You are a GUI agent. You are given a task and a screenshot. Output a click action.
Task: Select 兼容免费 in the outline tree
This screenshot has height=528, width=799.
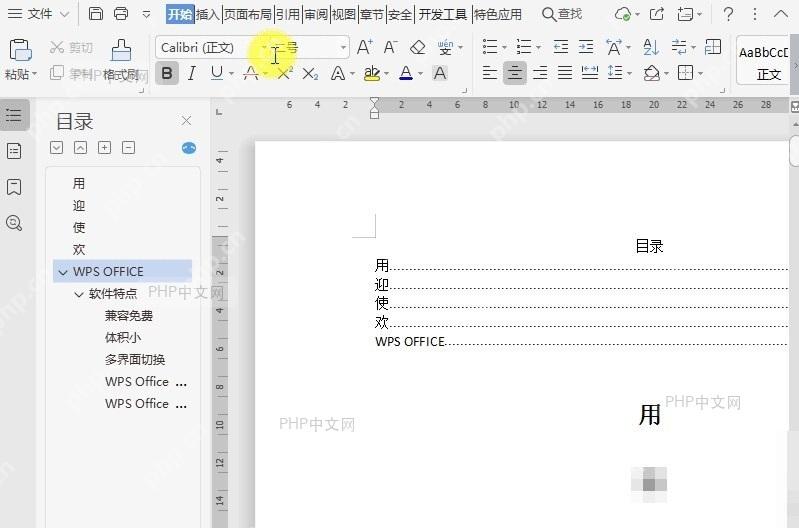pyautogui.click(x=129, y=316)
